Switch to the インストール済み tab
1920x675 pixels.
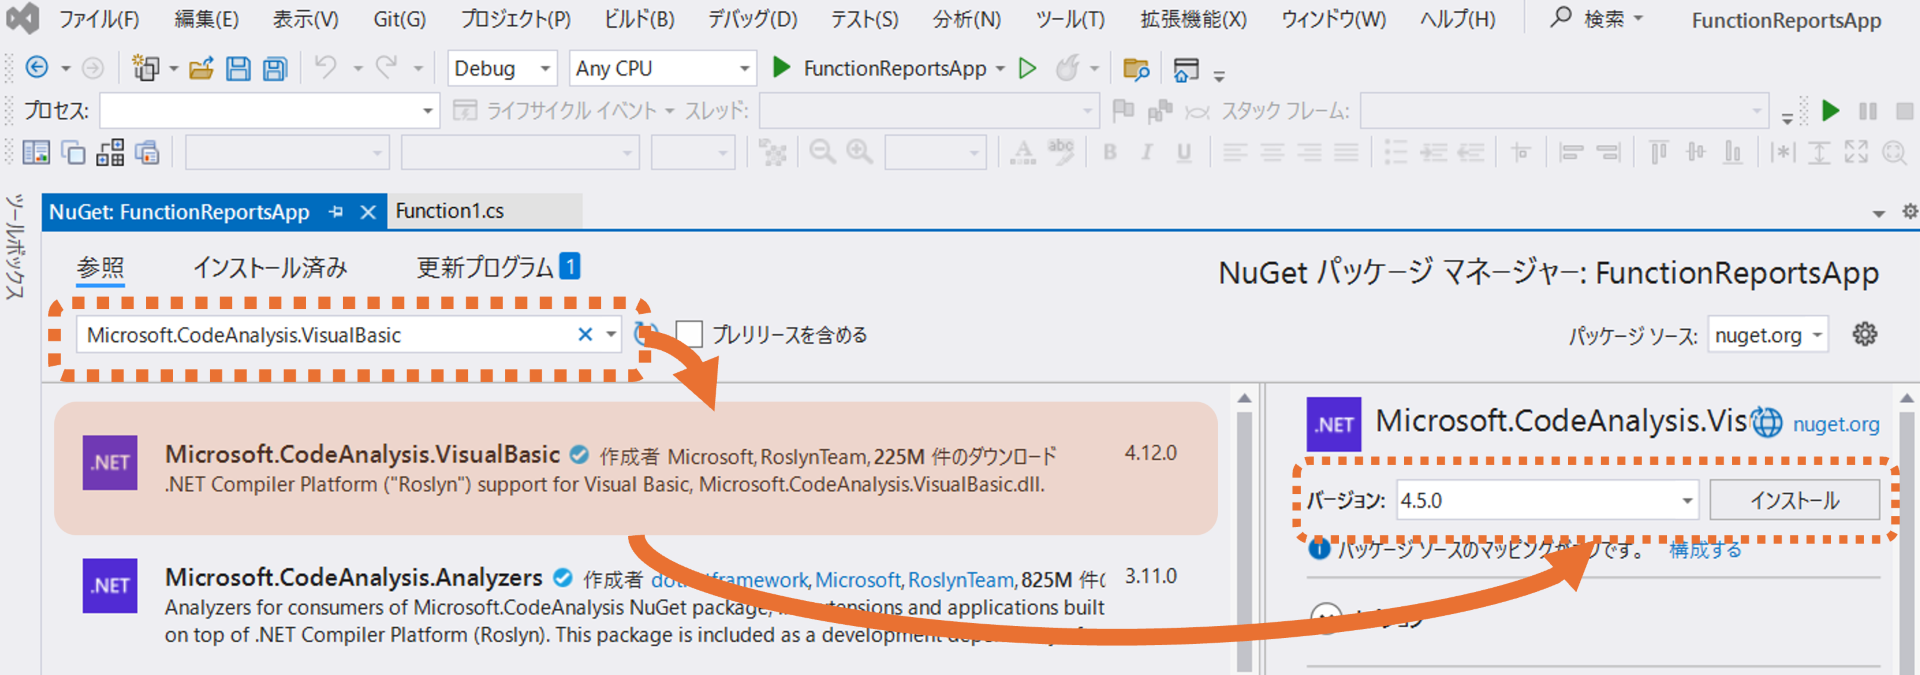point(270,267)
